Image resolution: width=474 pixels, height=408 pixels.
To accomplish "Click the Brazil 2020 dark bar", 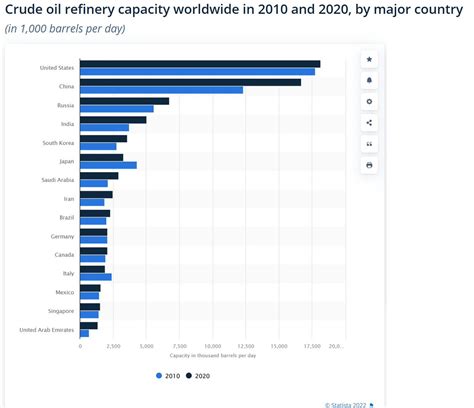I will (x=95, y=214).
